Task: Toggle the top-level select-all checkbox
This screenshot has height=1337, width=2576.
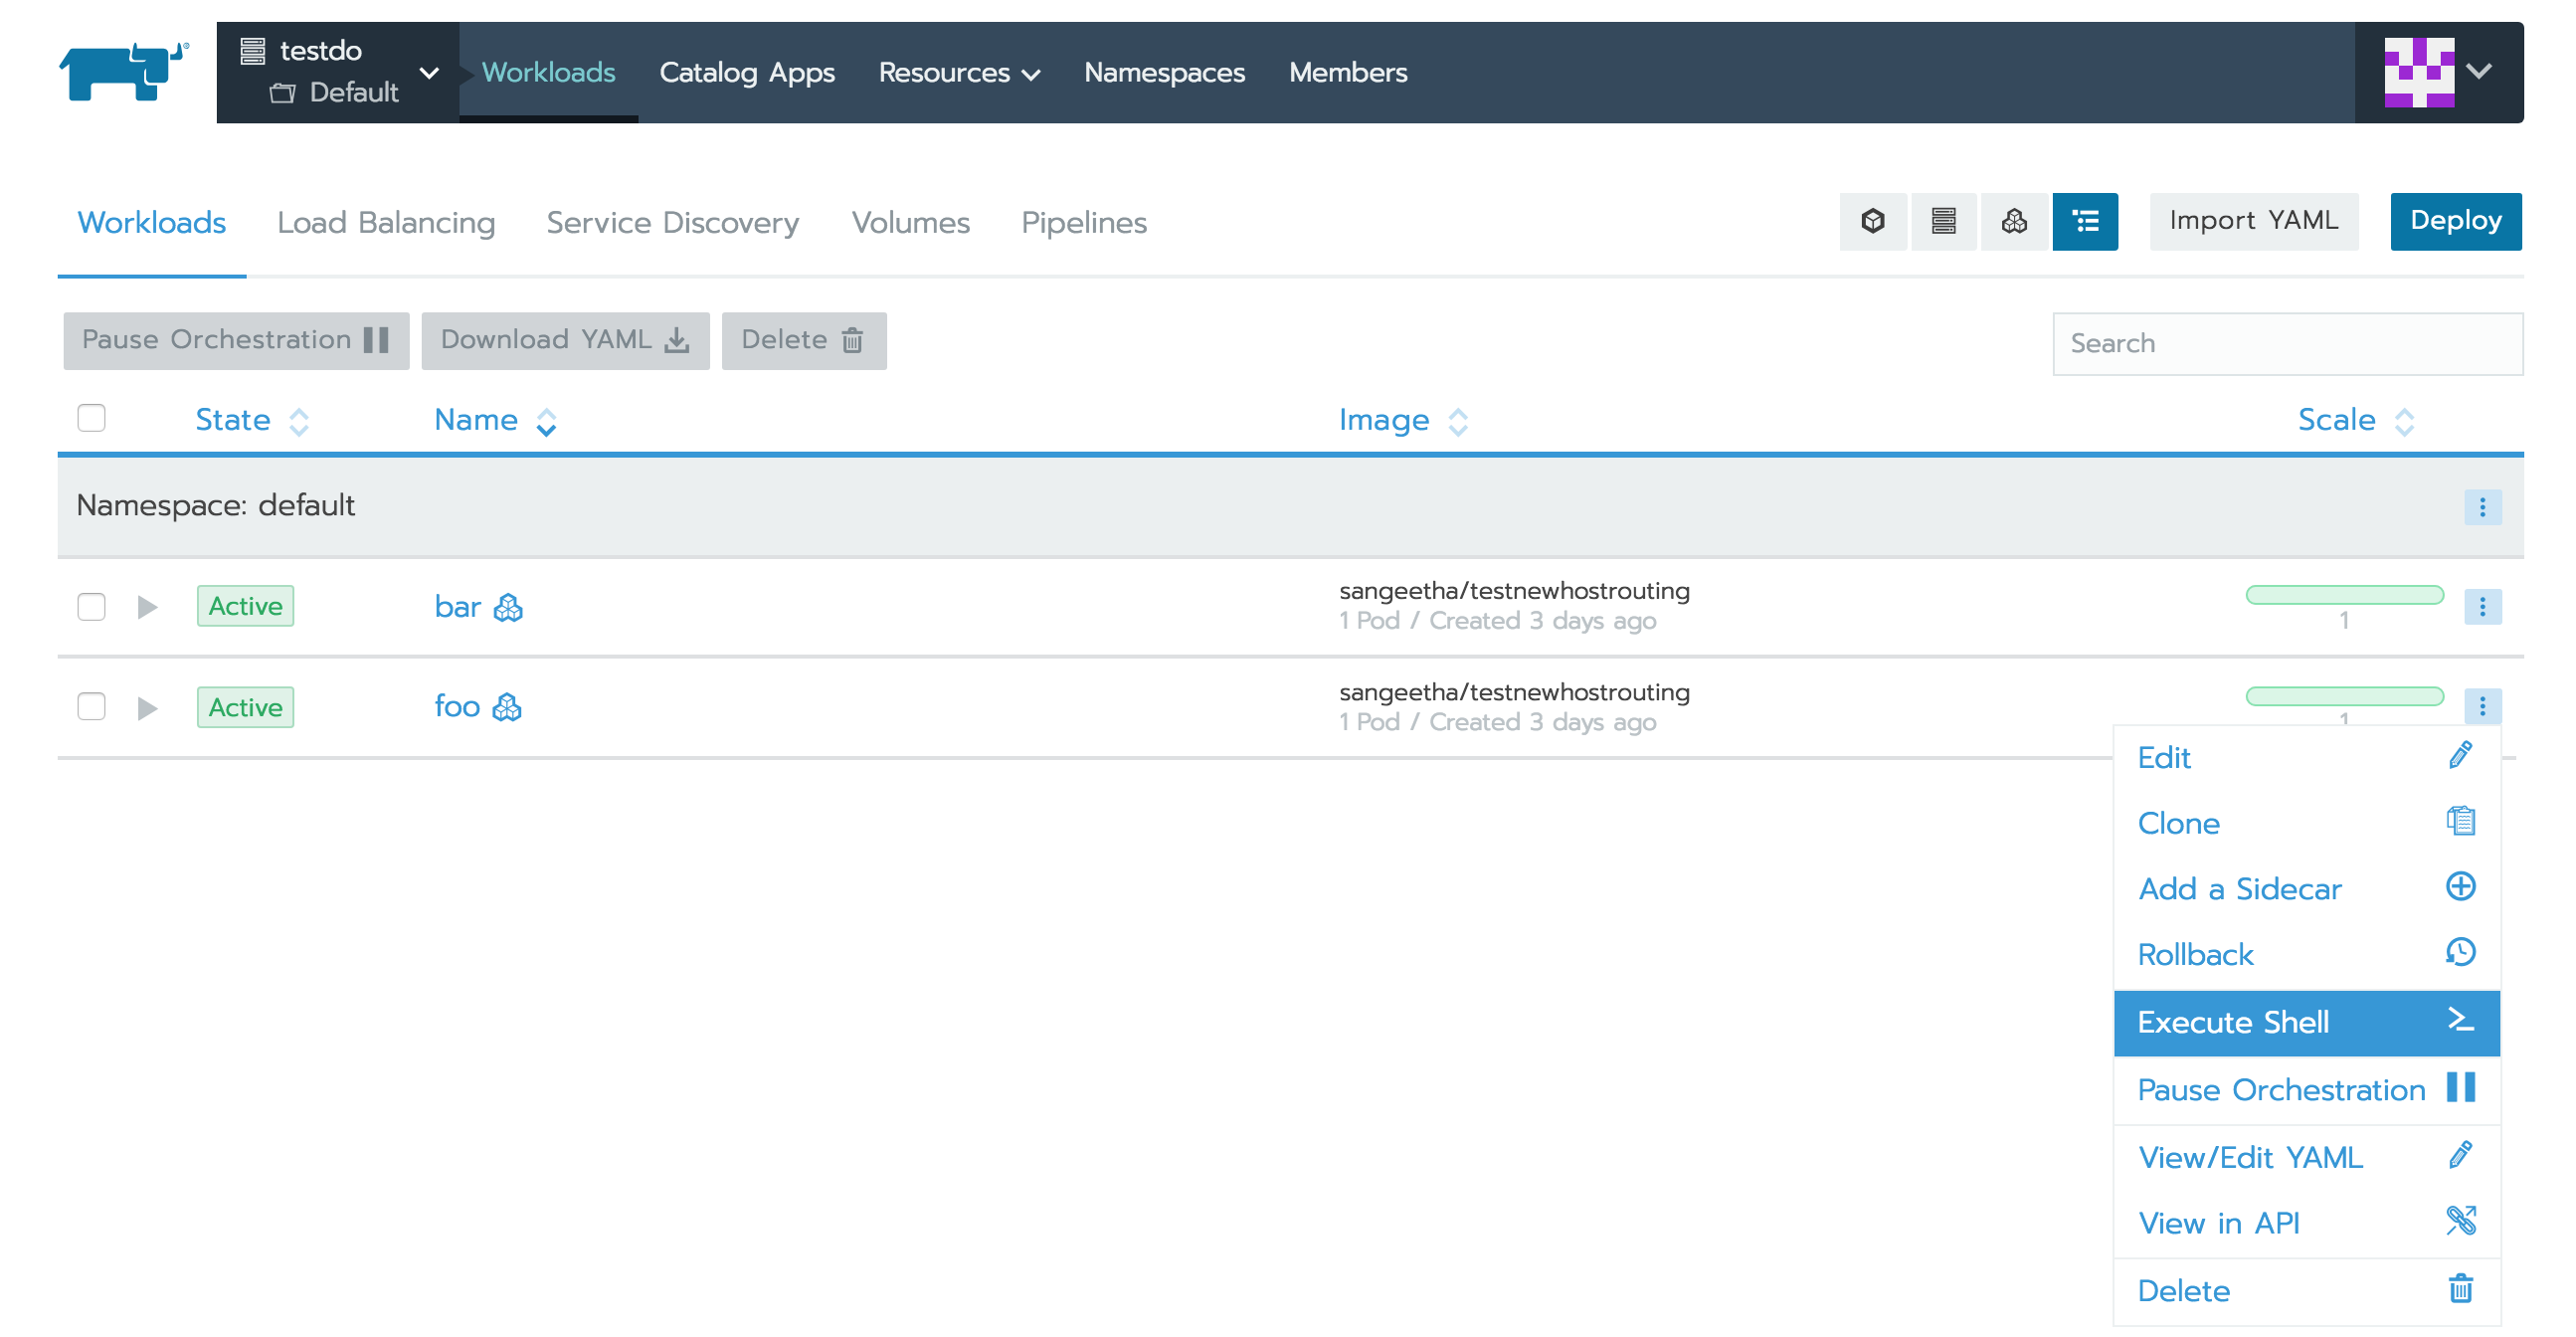Action: 92,417
